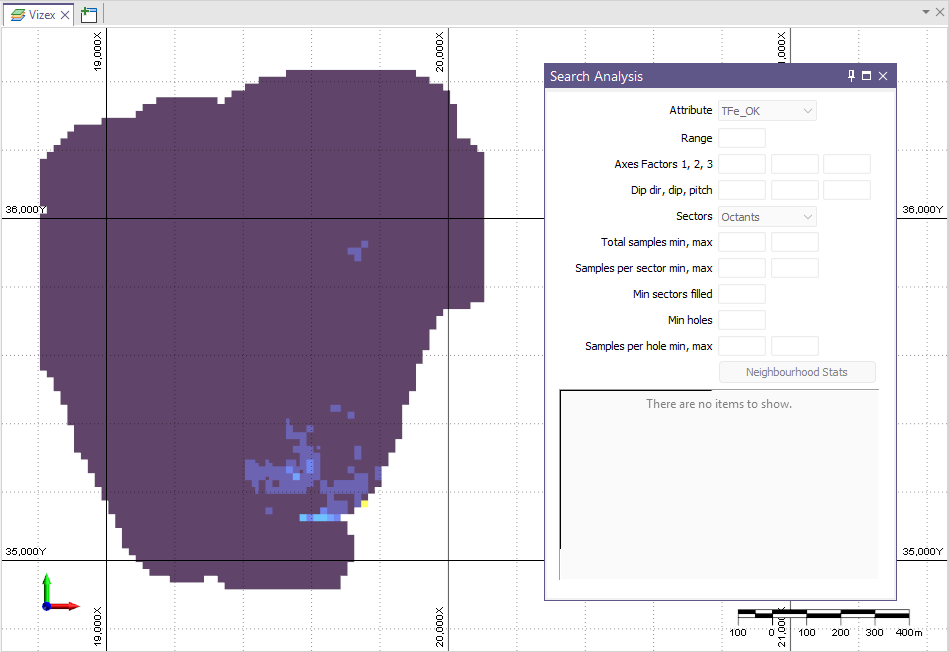
Task: Switch to the Vizex tab
Action: tap(35, 14)
